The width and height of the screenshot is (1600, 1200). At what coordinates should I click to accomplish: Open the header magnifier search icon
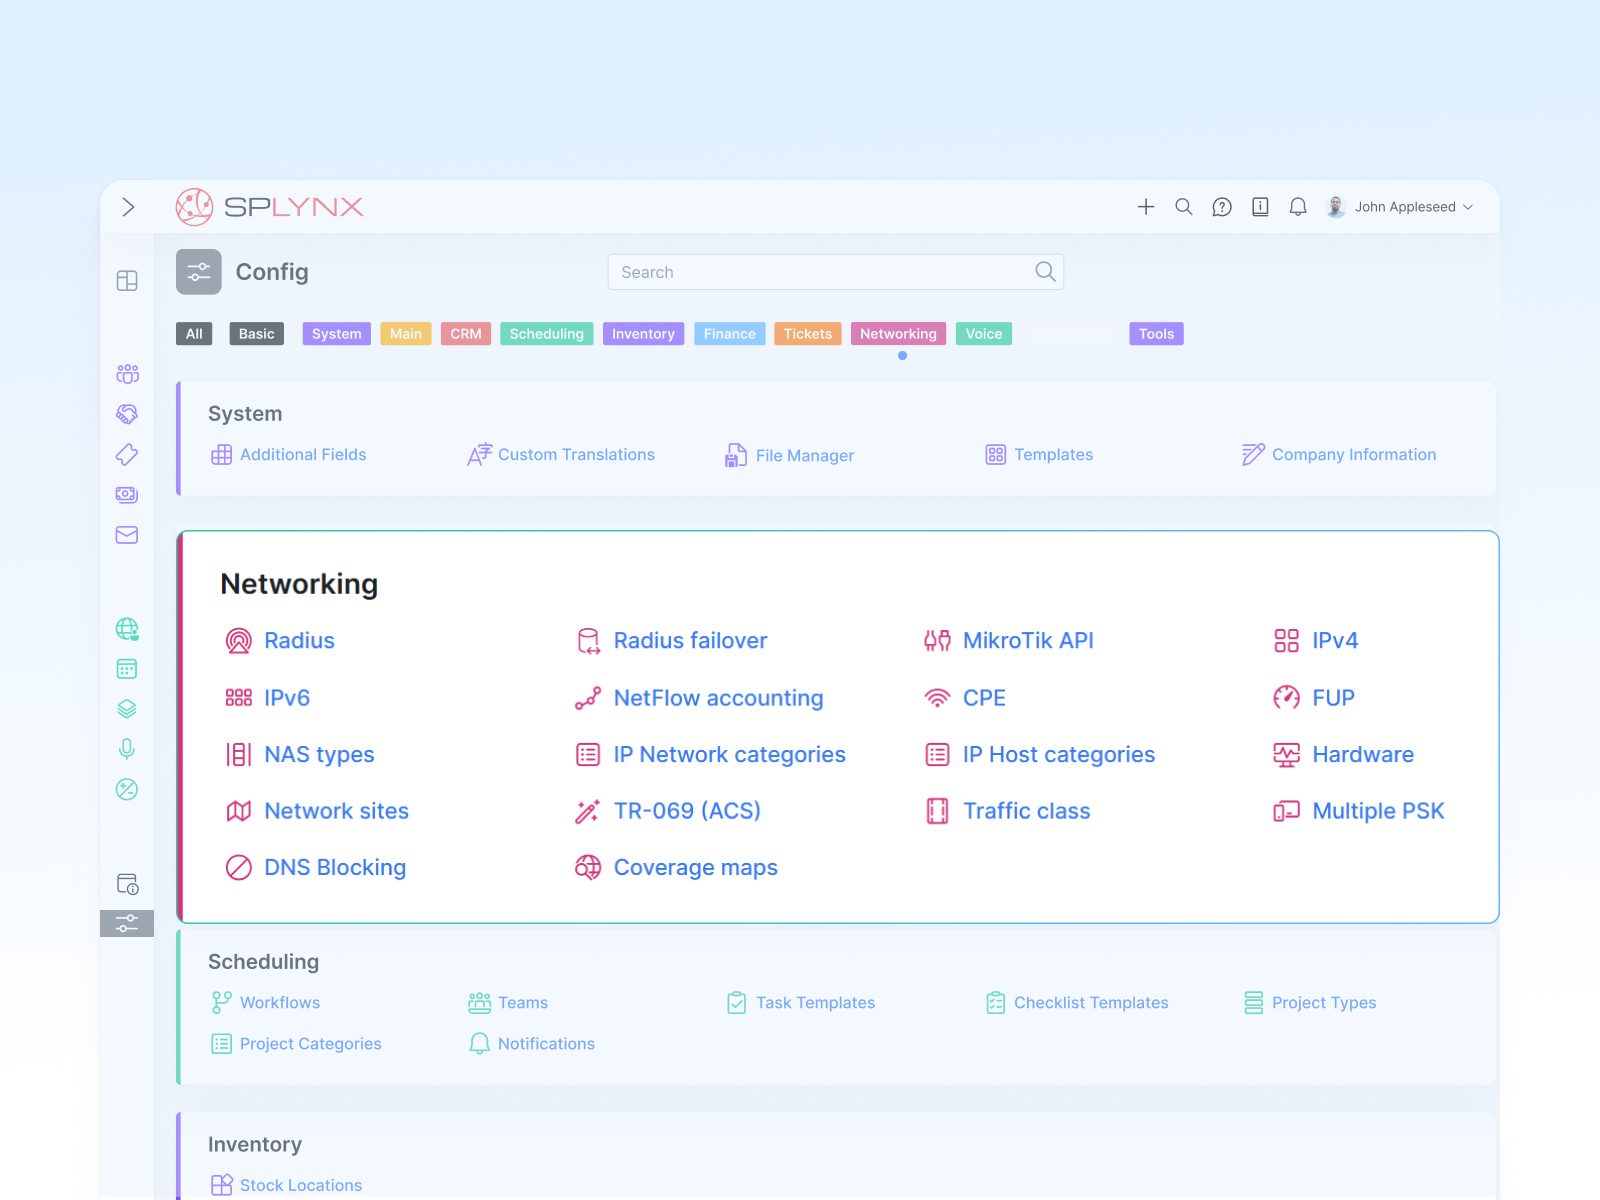(1184, 207)
